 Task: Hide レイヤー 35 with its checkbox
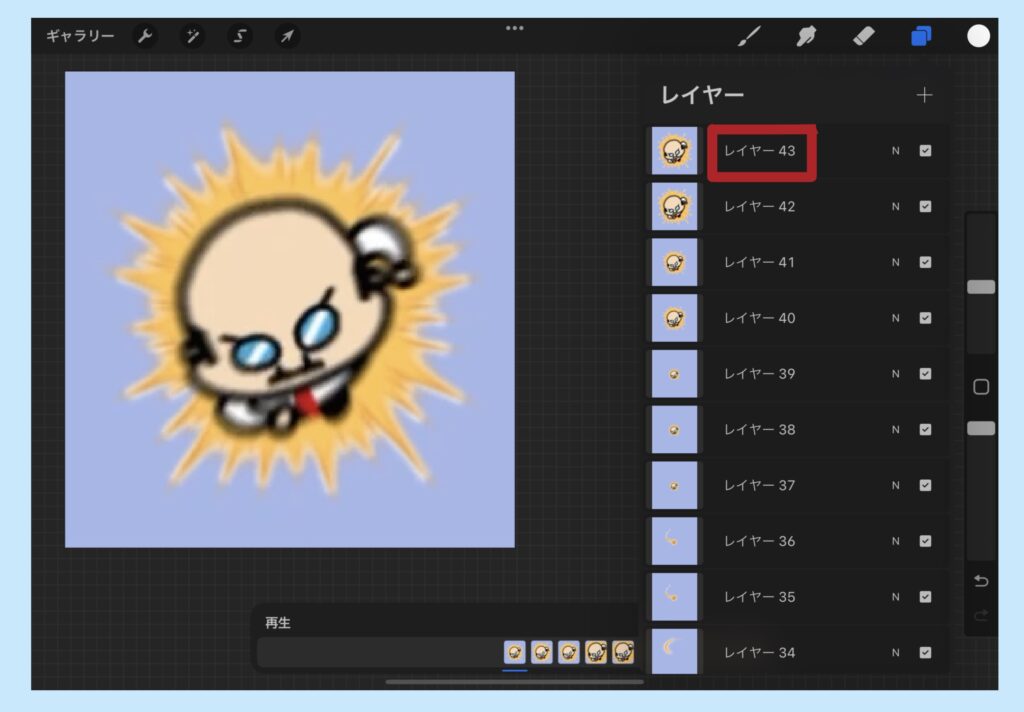pos(925,596)
